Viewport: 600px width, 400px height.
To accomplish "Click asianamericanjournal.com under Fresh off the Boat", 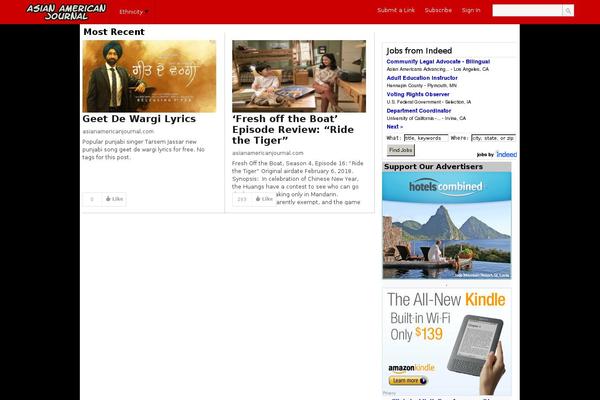I will pos(268,153).
